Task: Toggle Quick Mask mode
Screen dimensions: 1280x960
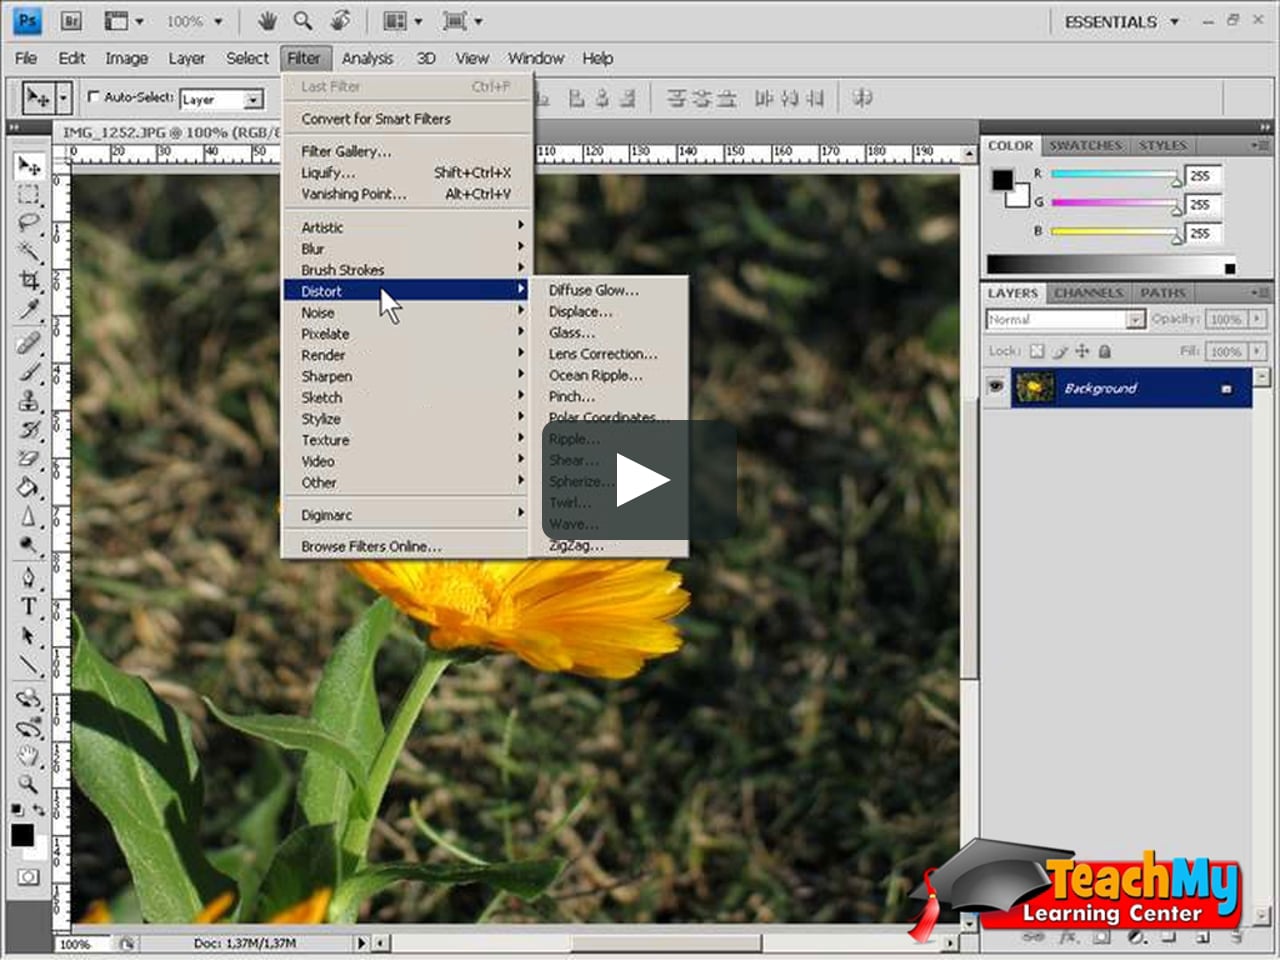Action: [28, 877]
